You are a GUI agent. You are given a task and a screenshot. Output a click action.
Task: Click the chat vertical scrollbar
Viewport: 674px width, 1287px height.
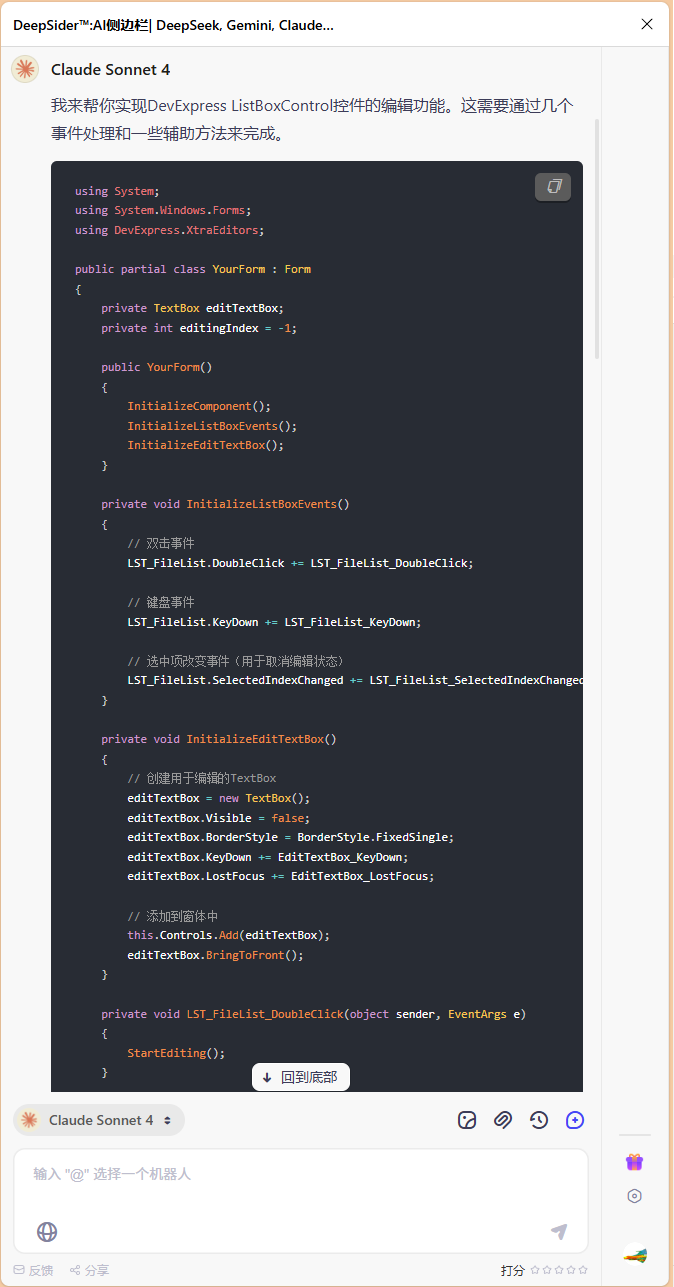(597, 238)
